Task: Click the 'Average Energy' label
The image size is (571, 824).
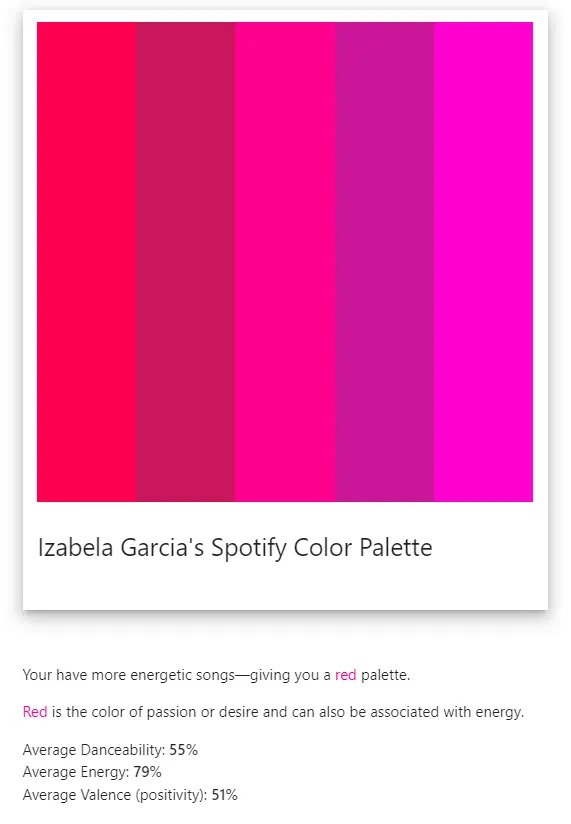Action: pos(76,772)
